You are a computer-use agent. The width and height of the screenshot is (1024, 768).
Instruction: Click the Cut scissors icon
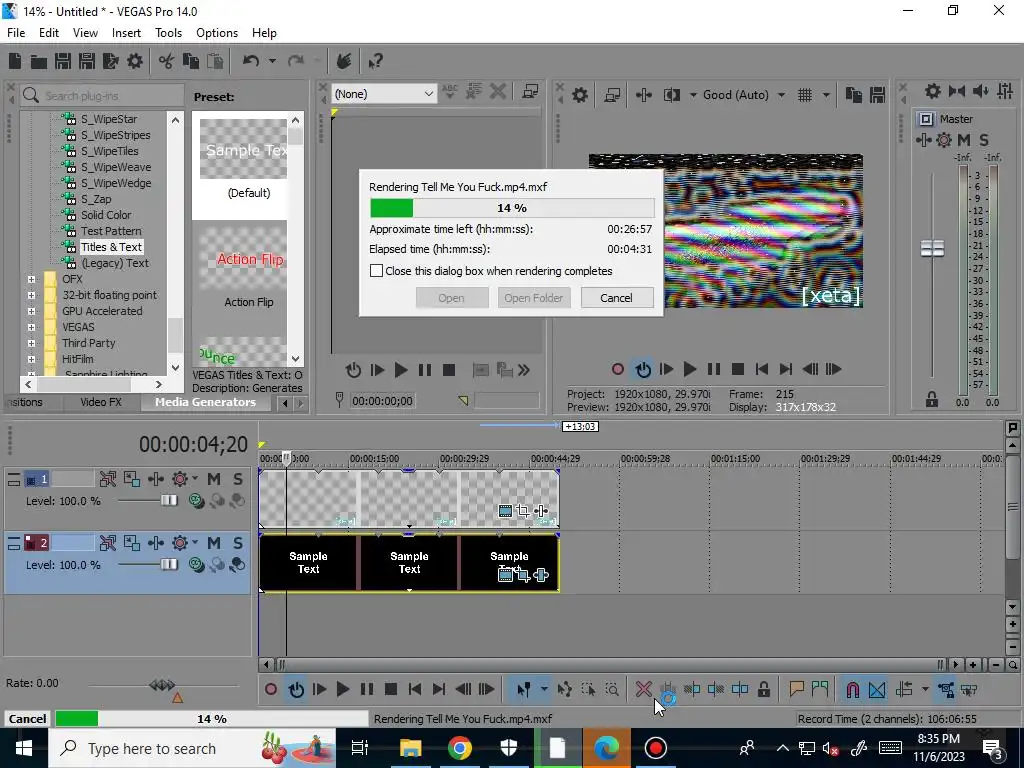click(166, 61)
